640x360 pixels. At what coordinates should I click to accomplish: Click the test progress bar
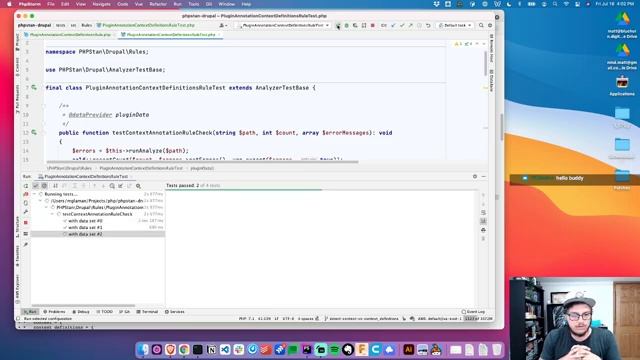[x=320, y=190]
